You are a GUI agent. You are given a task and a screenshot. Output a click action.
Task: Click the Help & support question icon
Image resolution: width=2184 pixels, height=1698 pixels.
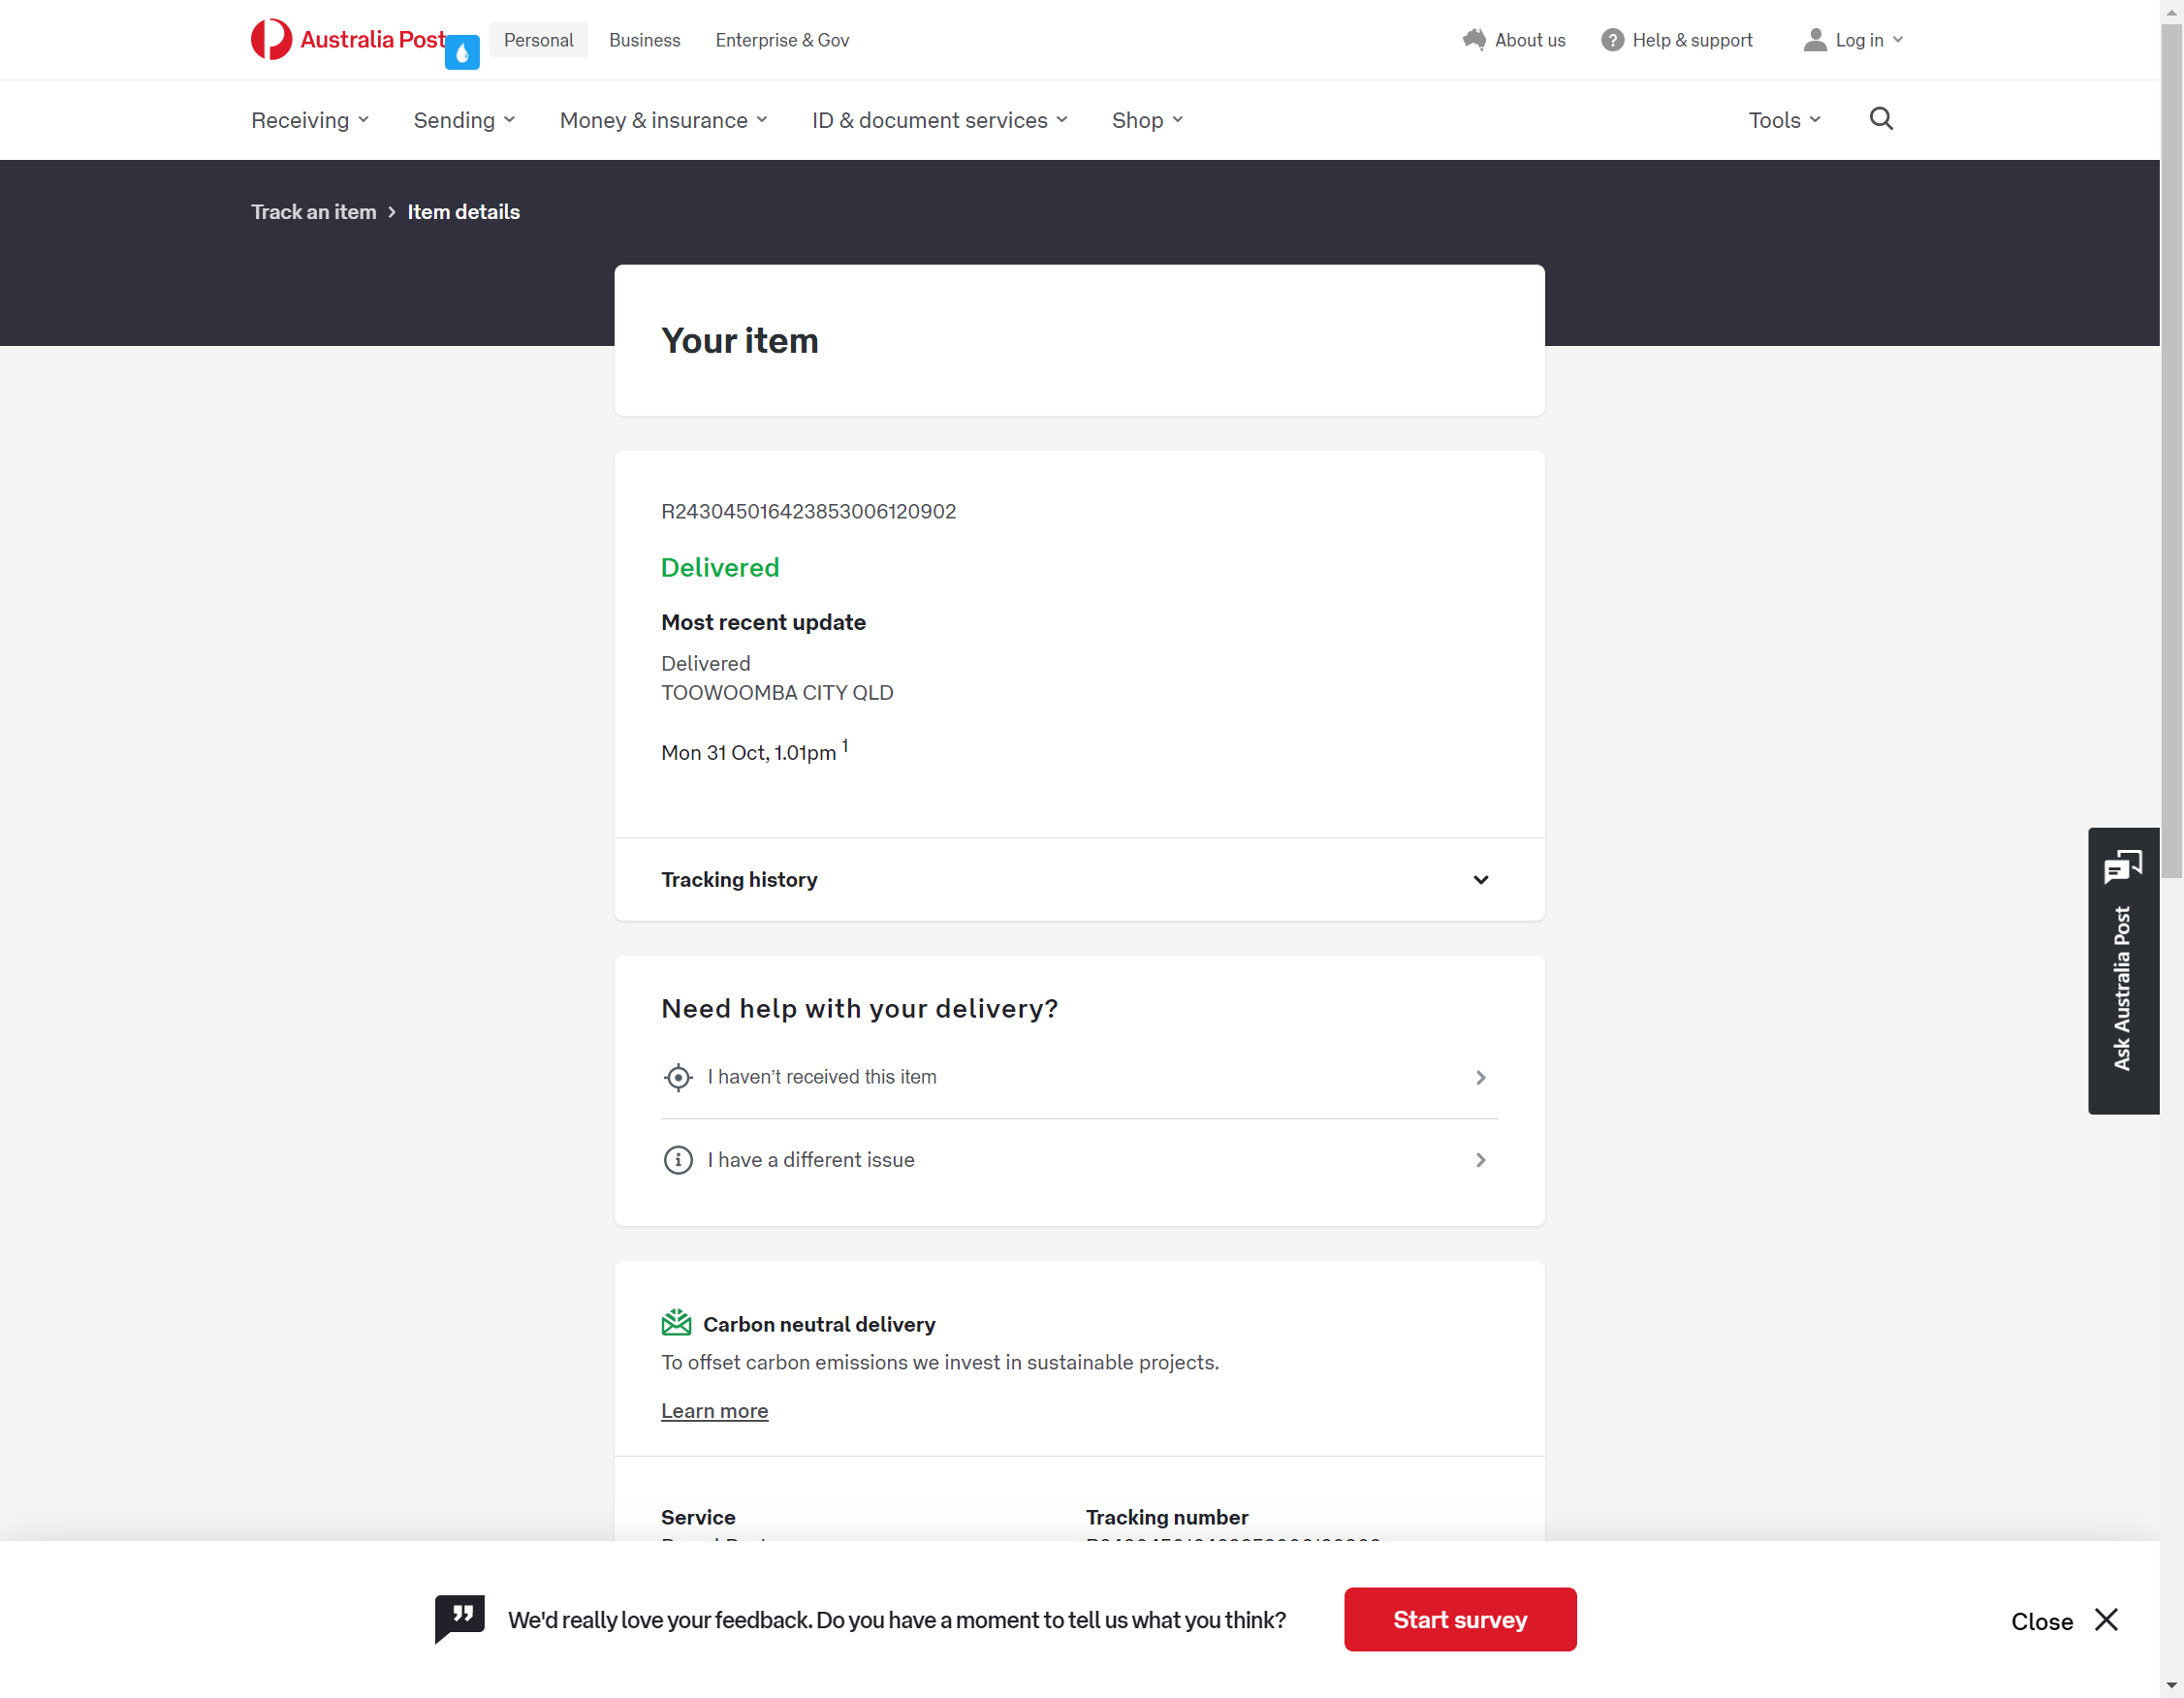1611,40
